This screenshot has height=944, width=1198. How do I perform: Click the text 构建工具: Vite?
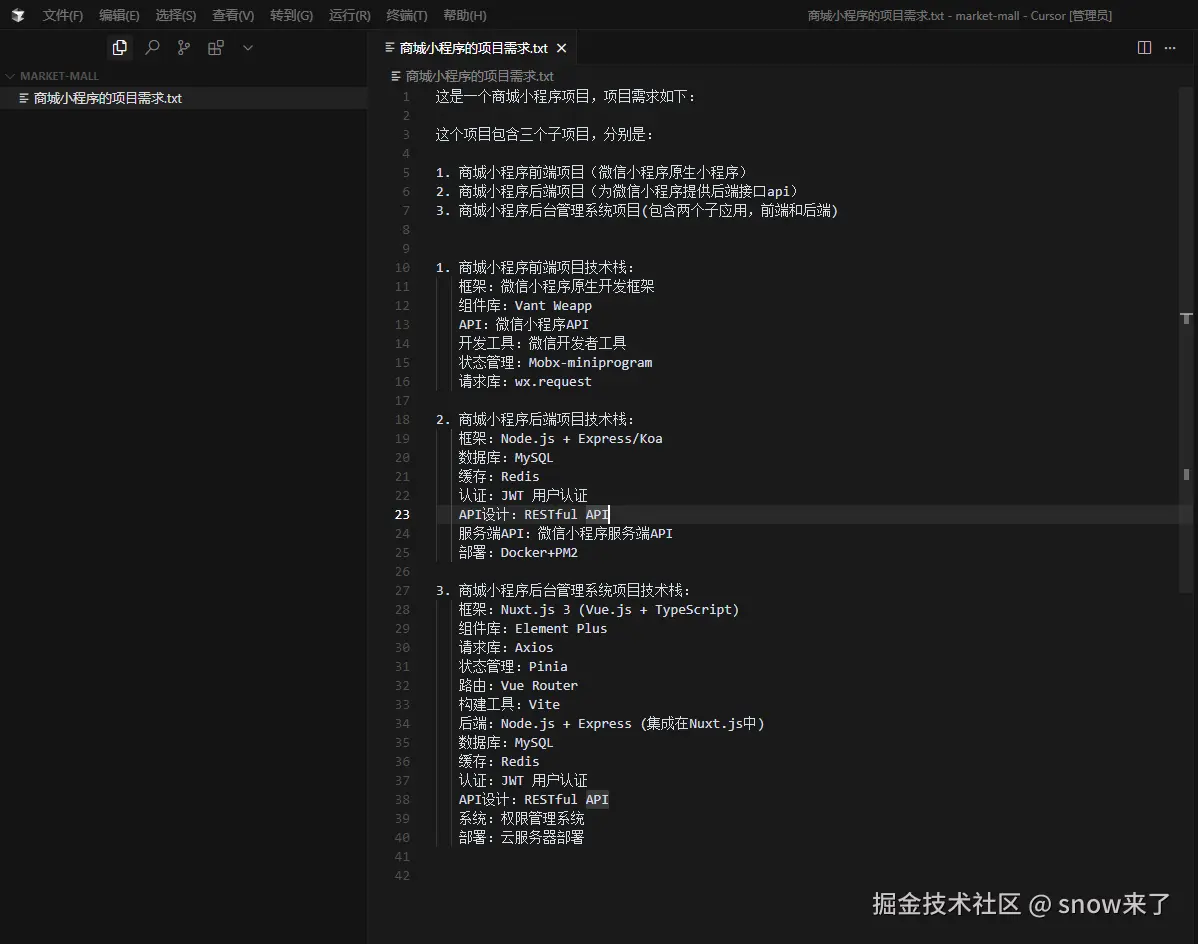click(x=509, y=705)
